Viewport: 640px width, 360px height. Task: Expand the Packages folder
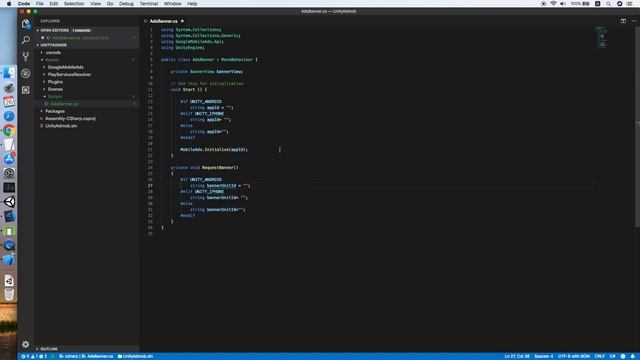(55, 111)
